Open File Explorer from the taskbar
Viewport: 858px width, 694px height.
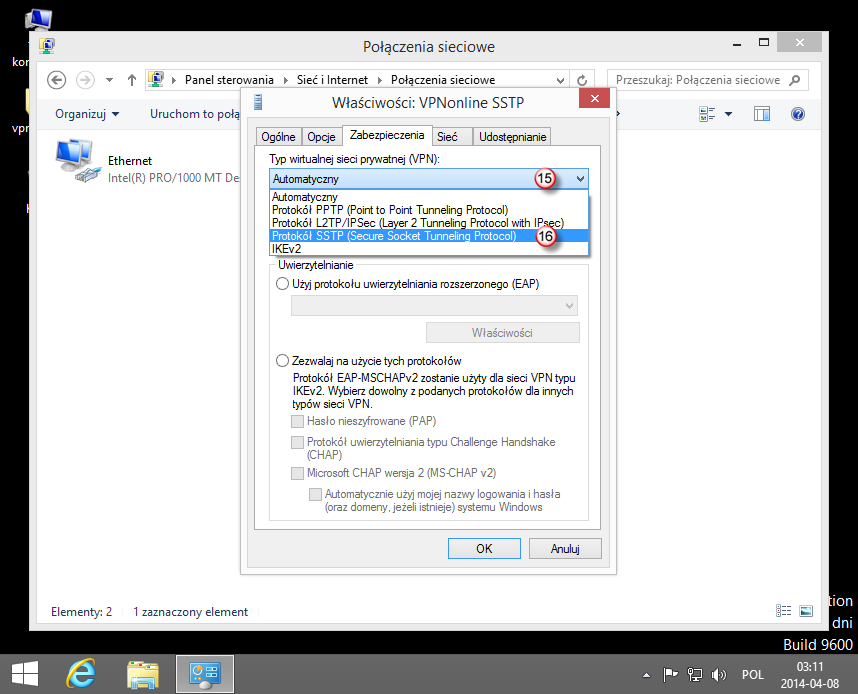point(143,674)
